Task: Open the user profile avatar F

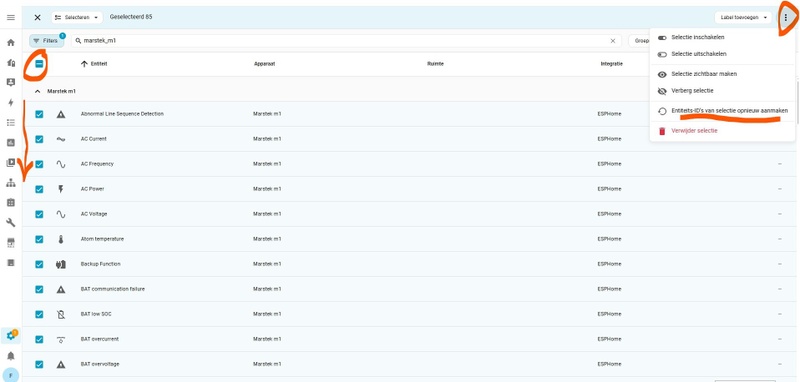Action: coord(11,375)
